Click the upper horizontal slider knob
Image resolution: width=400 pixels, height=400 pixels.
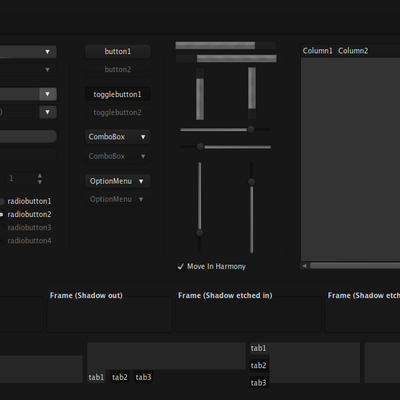pyautogui.click(x=251, y=129)
